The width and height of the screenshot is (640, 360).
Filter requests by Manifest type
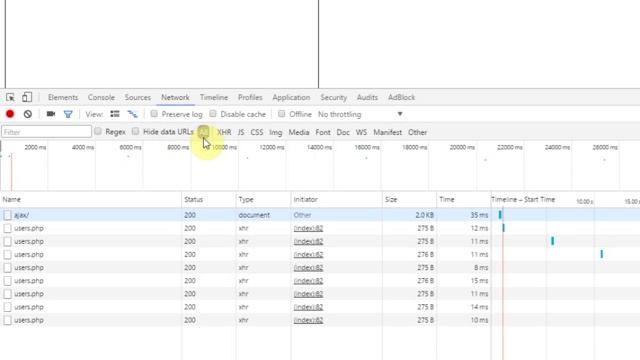tap(387, 132)
